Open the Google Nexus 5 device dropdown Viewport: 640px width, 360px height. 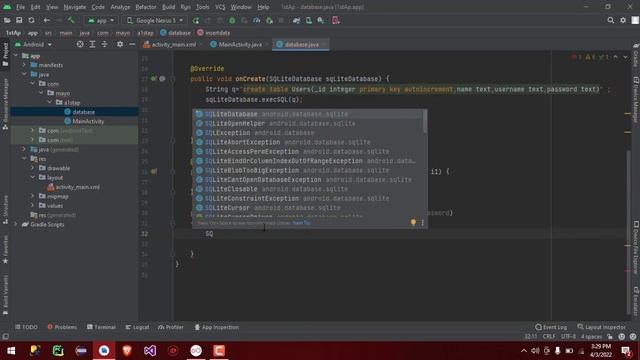tap(155, 20)
